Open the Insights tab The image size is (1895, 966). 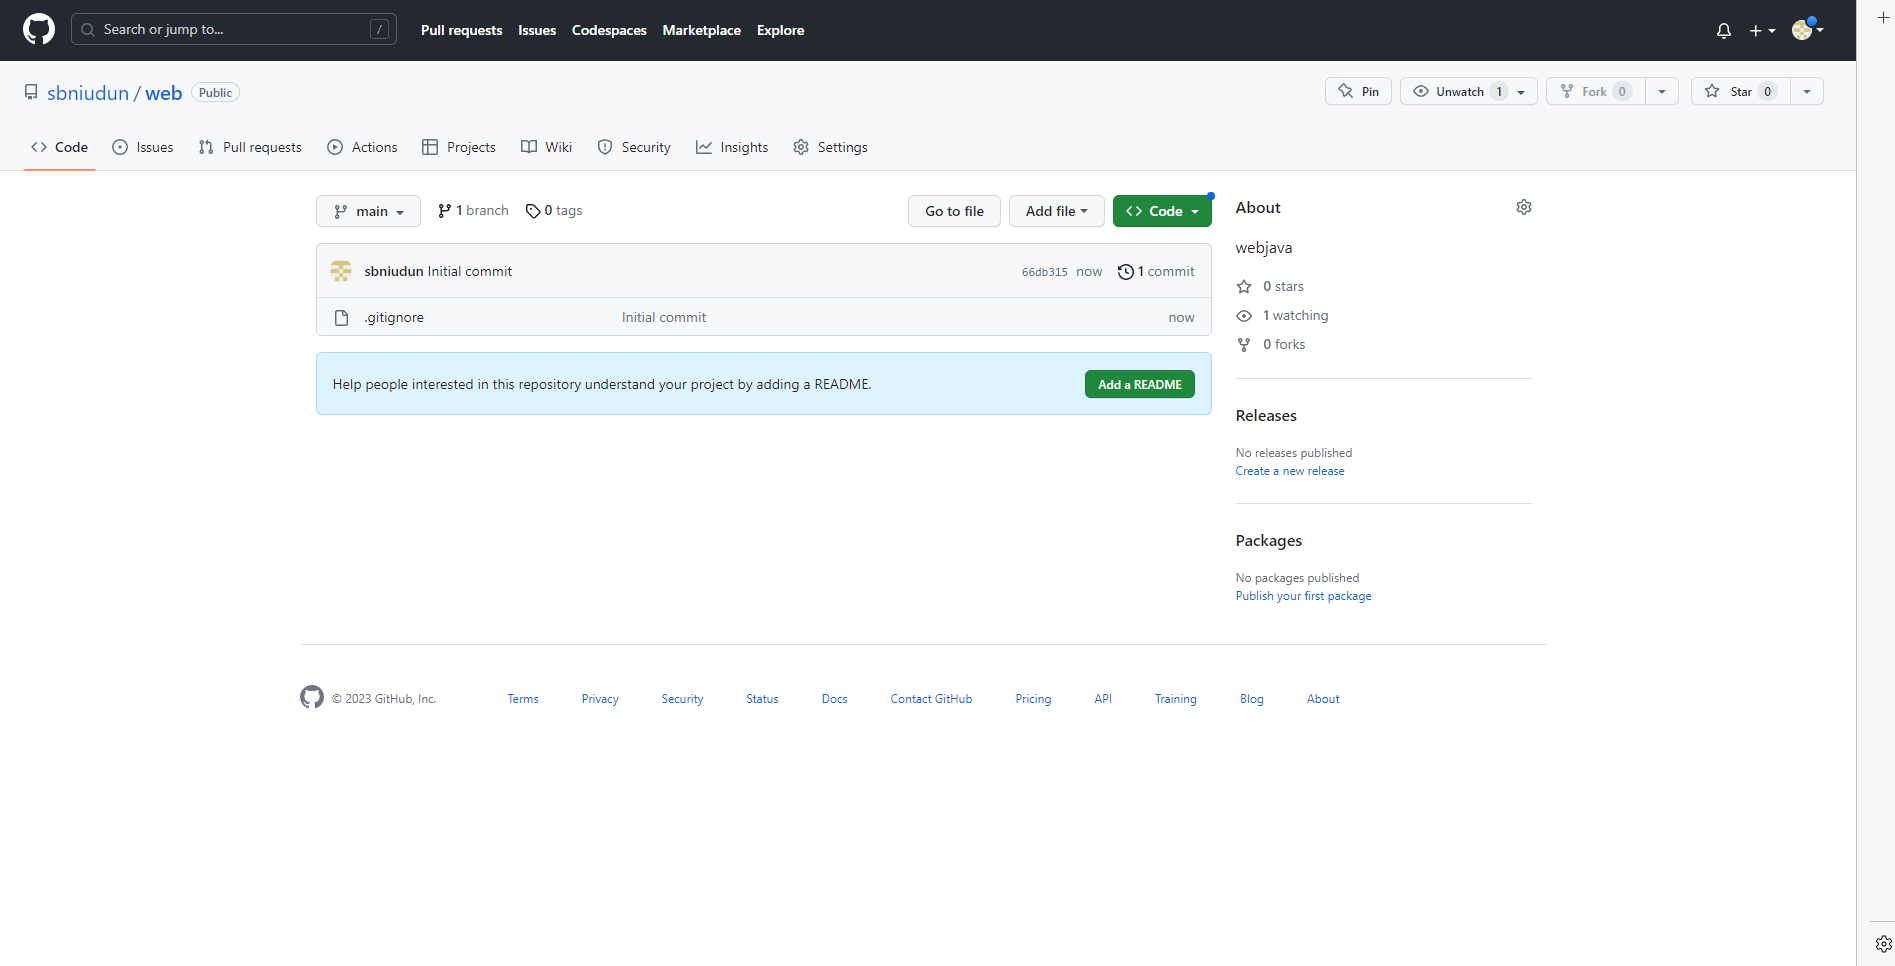pos(732,147)
